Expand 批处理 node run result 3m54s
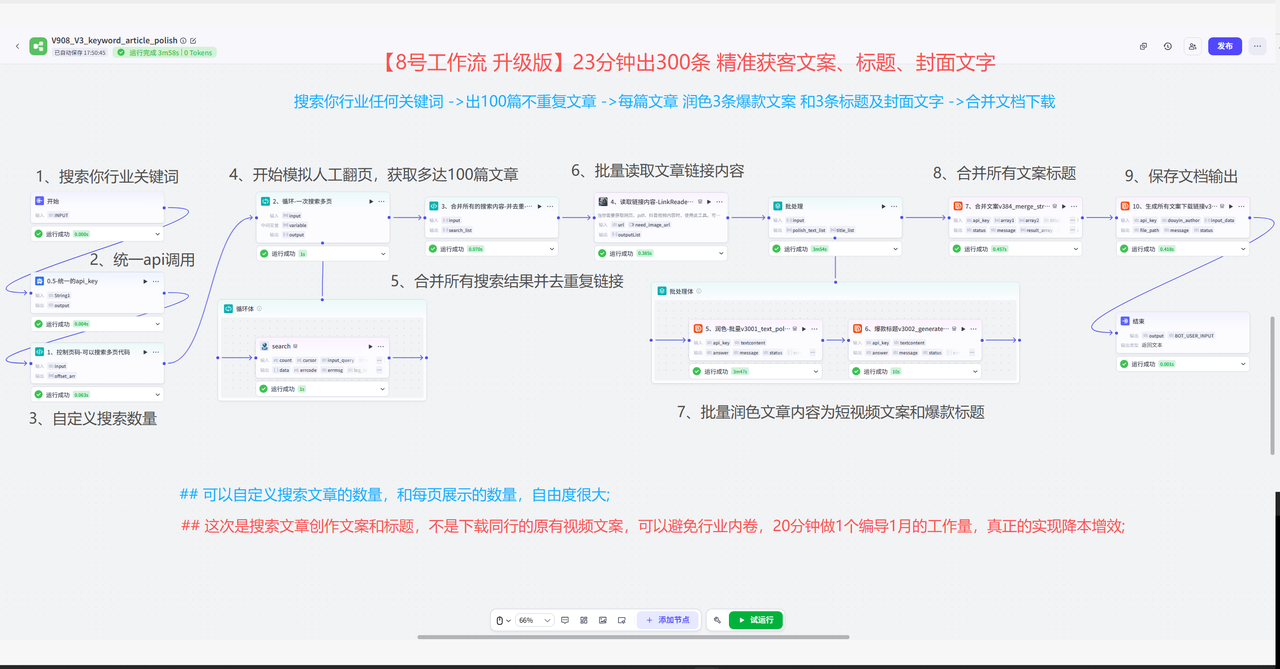The width and height of the screenshot is (1280, 669). coord(894,249)
